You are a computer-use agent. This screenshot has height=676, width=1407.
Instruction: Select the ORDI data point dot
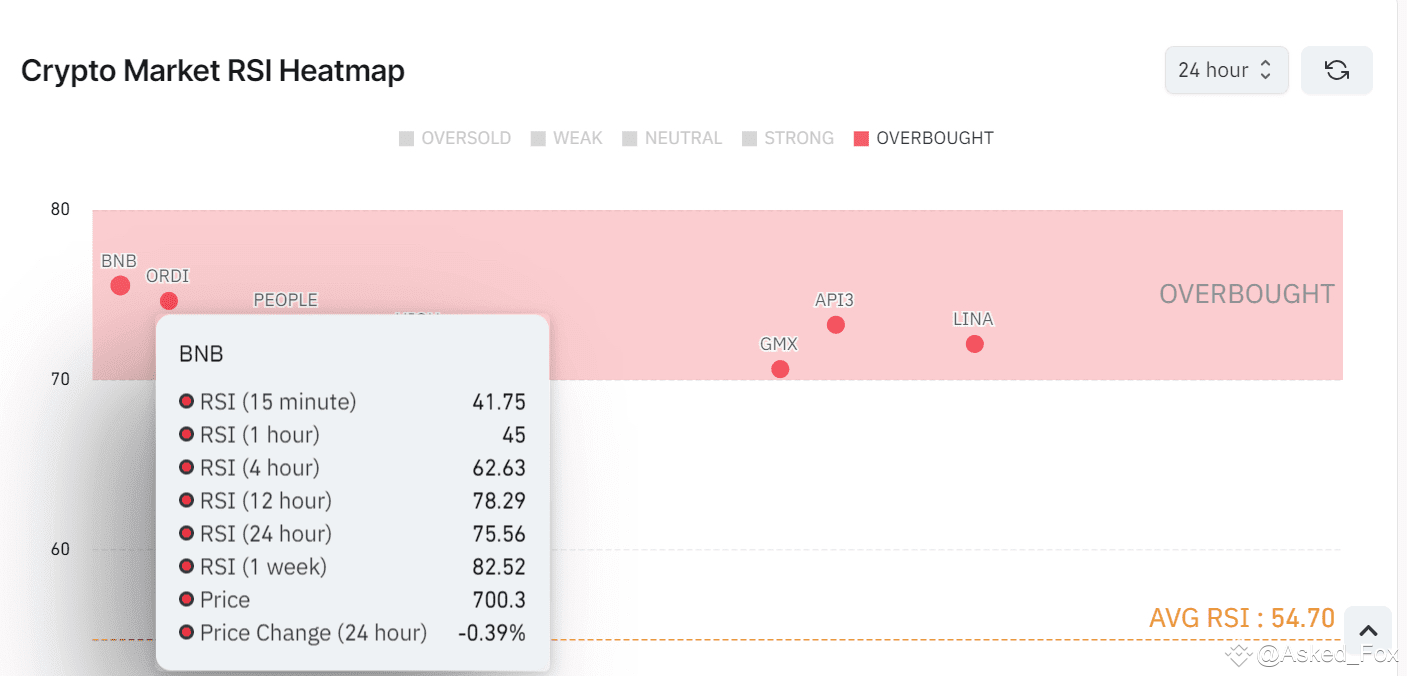coord(169,301)
